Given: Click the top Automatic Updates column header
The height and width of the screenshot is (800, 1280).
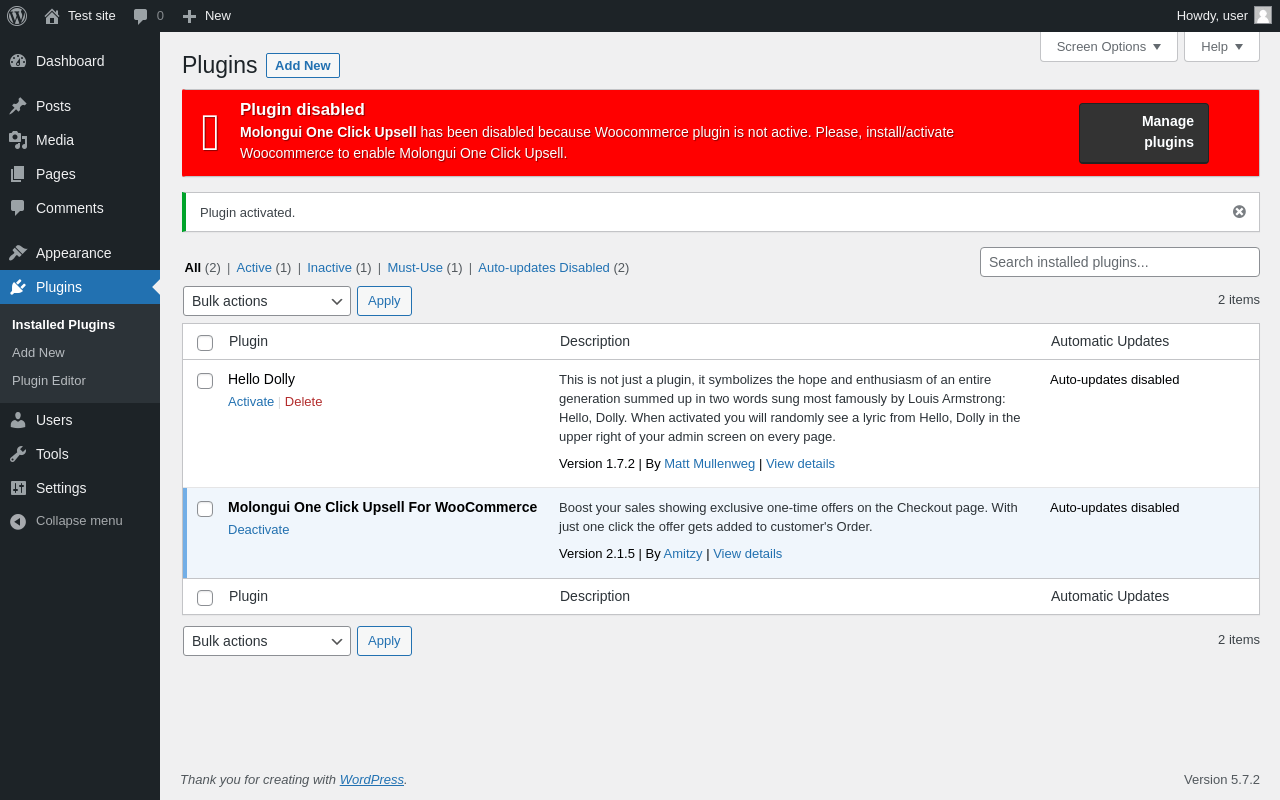Looking at the screenshot, I should point(1110,341).
